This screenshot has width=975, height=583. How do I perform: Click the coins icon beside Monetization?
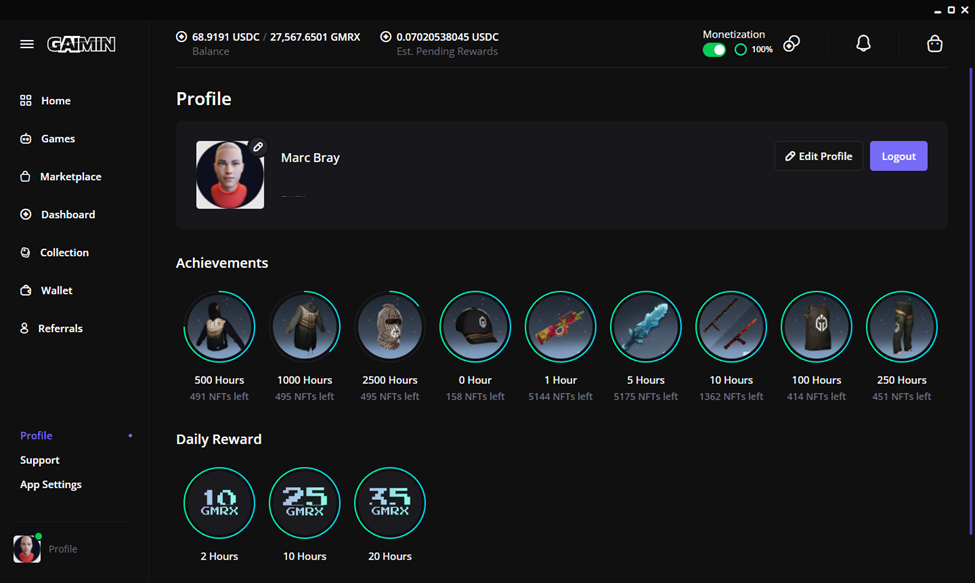[791, 44]
